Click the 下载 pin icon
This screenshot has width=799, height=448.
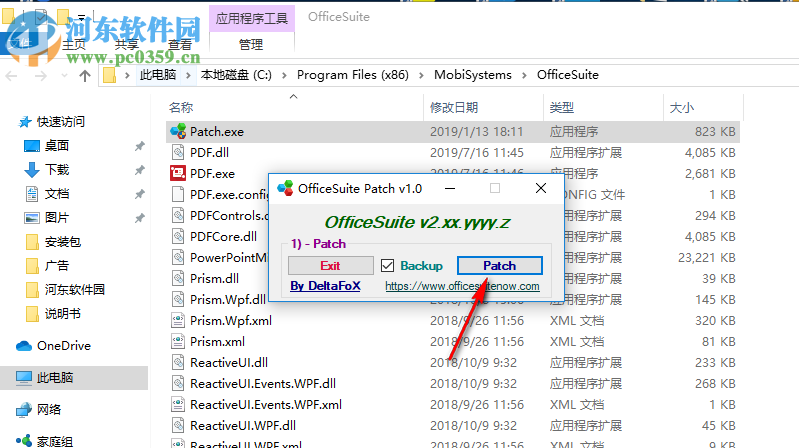(x=139, y=170)
